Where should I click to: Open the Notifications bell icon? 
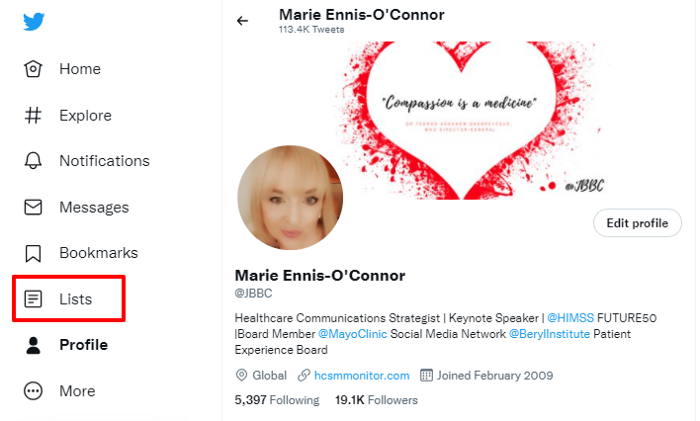coord(33,161)
